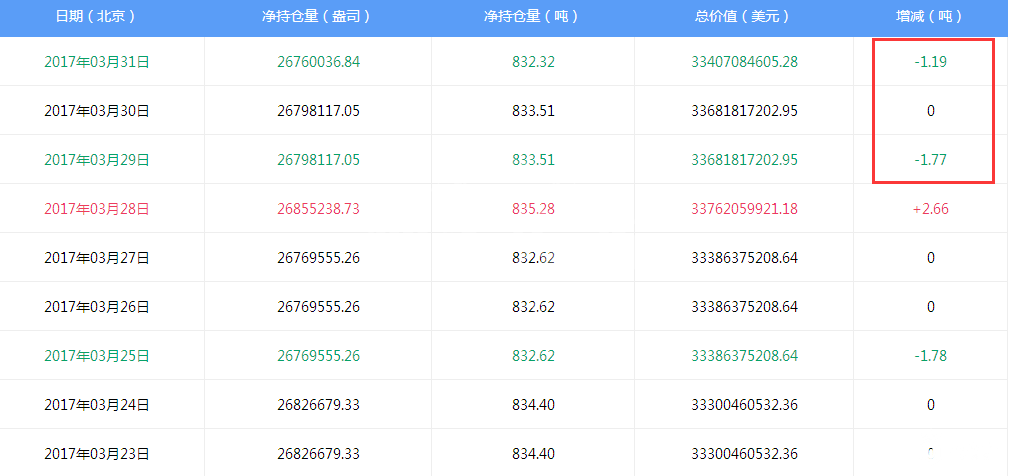Click the 0 change in the 03月26日 row
This screenshot has height=476, width=1011.
point(930,307)
